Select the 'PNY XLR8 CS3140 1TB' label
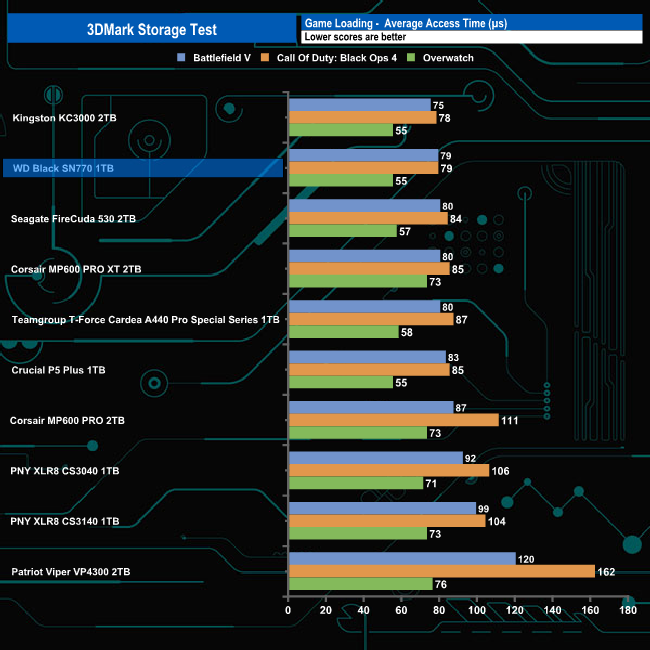Viewport: 650px width, 650px height. click(65, 521)
